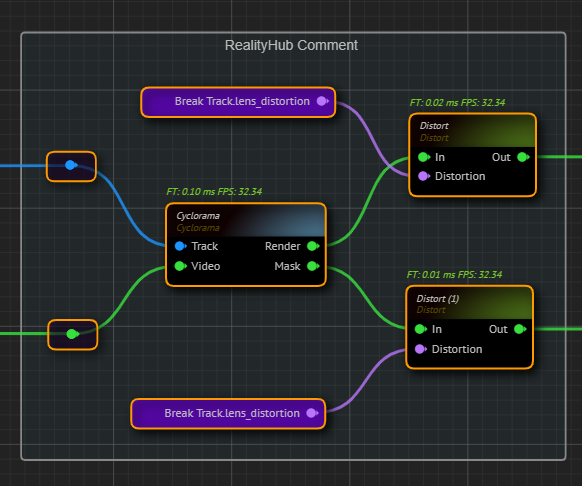Click the Render output pin on Cyclorama
The image size is (582, 486).
(313, 246)
